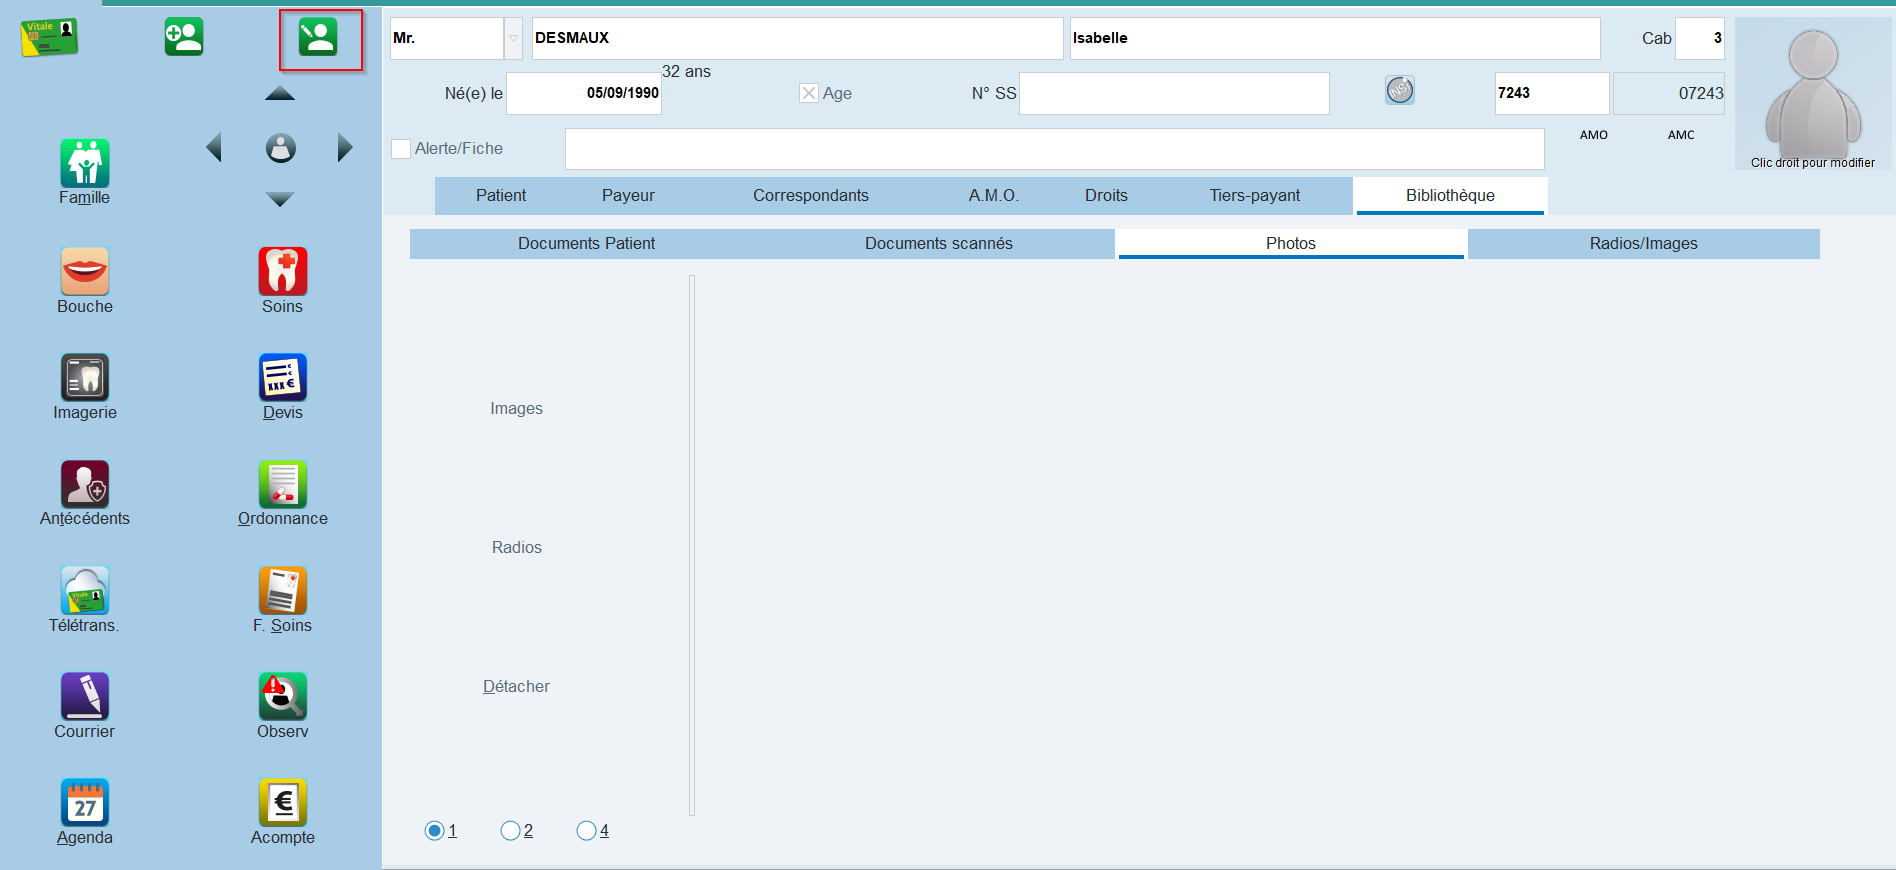Go to next patient with right arrow
The image size is (1896, 870).
345,148
